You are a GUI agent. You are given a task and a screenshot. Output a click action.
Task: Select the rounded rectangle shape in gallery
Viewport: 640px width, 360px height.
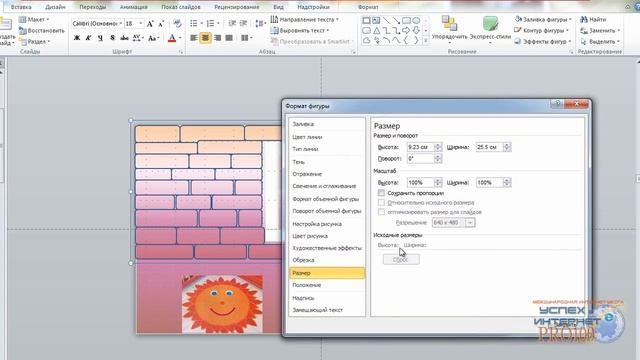point(366,31)
